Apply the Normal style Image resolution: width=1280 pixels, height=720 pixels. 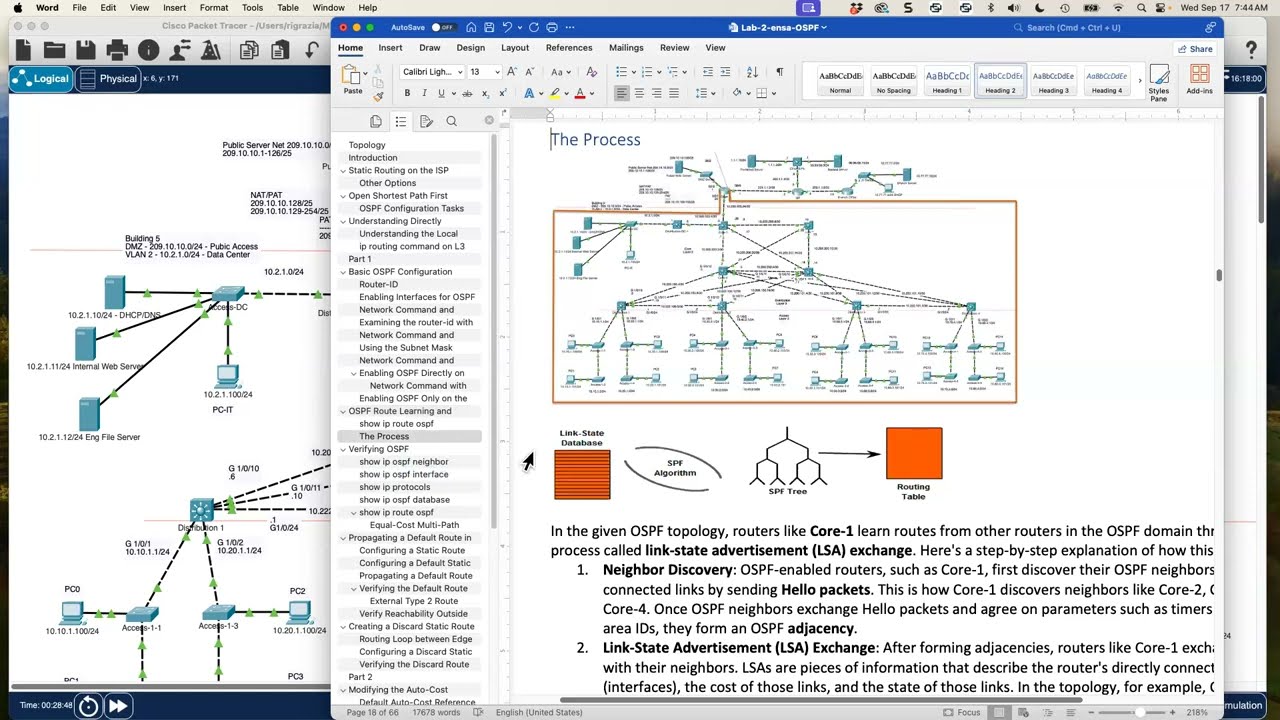pyautogui.click(x=840, y=82)
